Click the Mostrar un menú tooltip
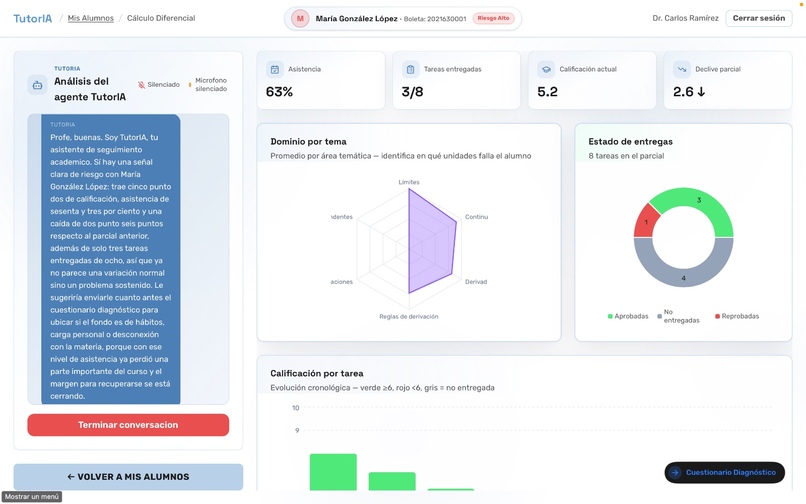This screenshot has width=806, height=504. point(32,497)
